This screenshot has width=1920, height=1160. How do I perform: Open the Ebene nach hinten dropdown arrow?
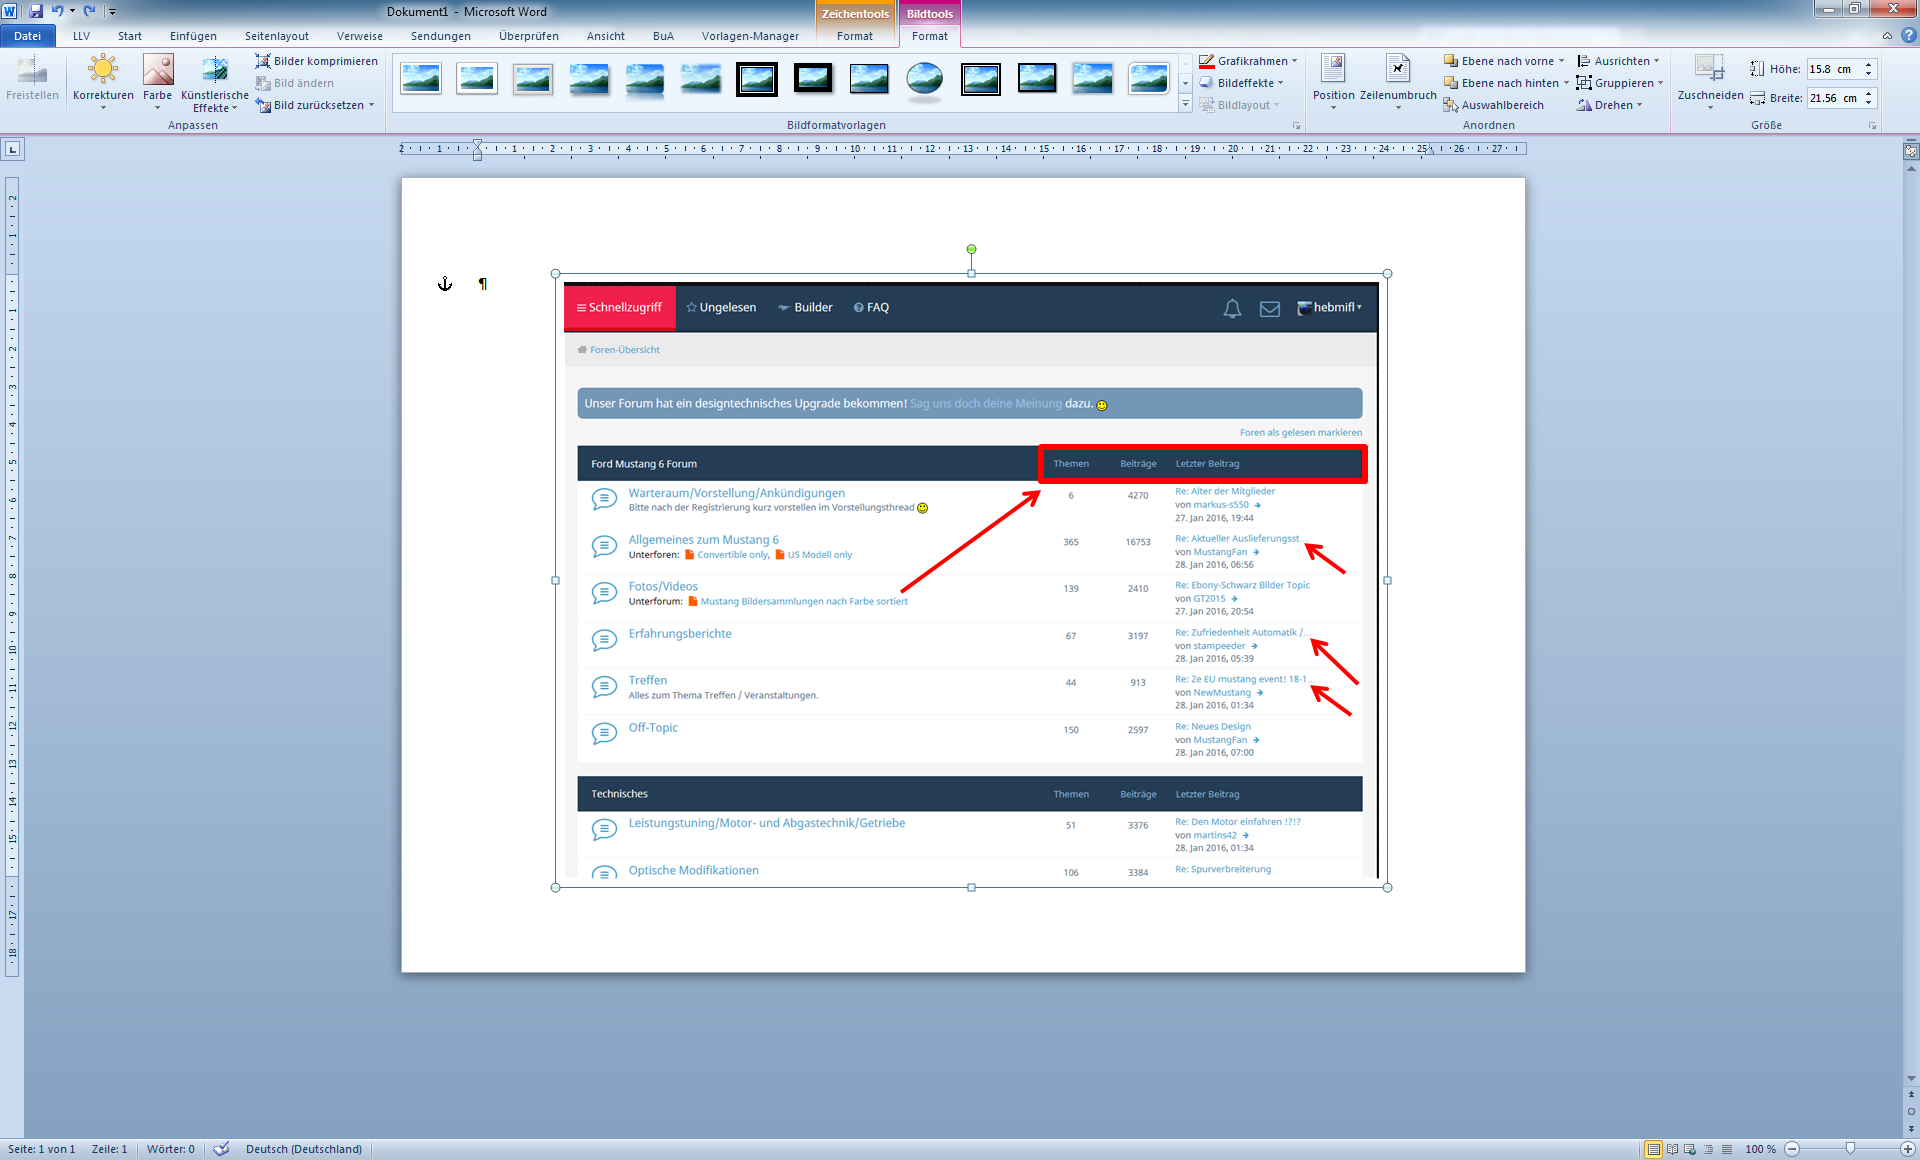click(1566, 83)
